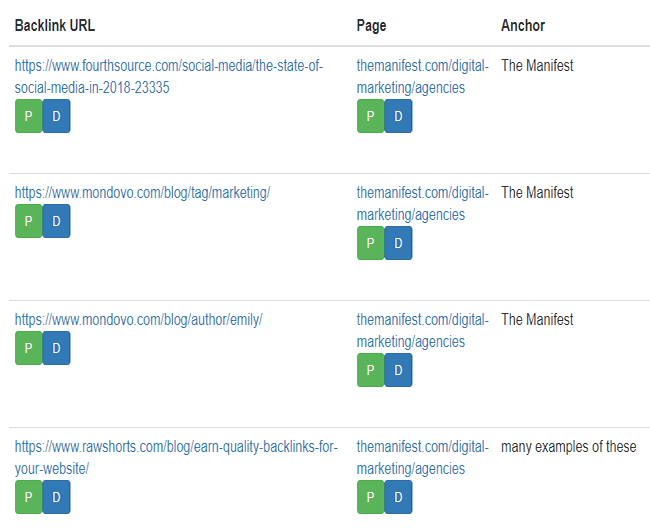
Task: Click green P badge under mondovo author/emily link
Action: tap(29, 348)
